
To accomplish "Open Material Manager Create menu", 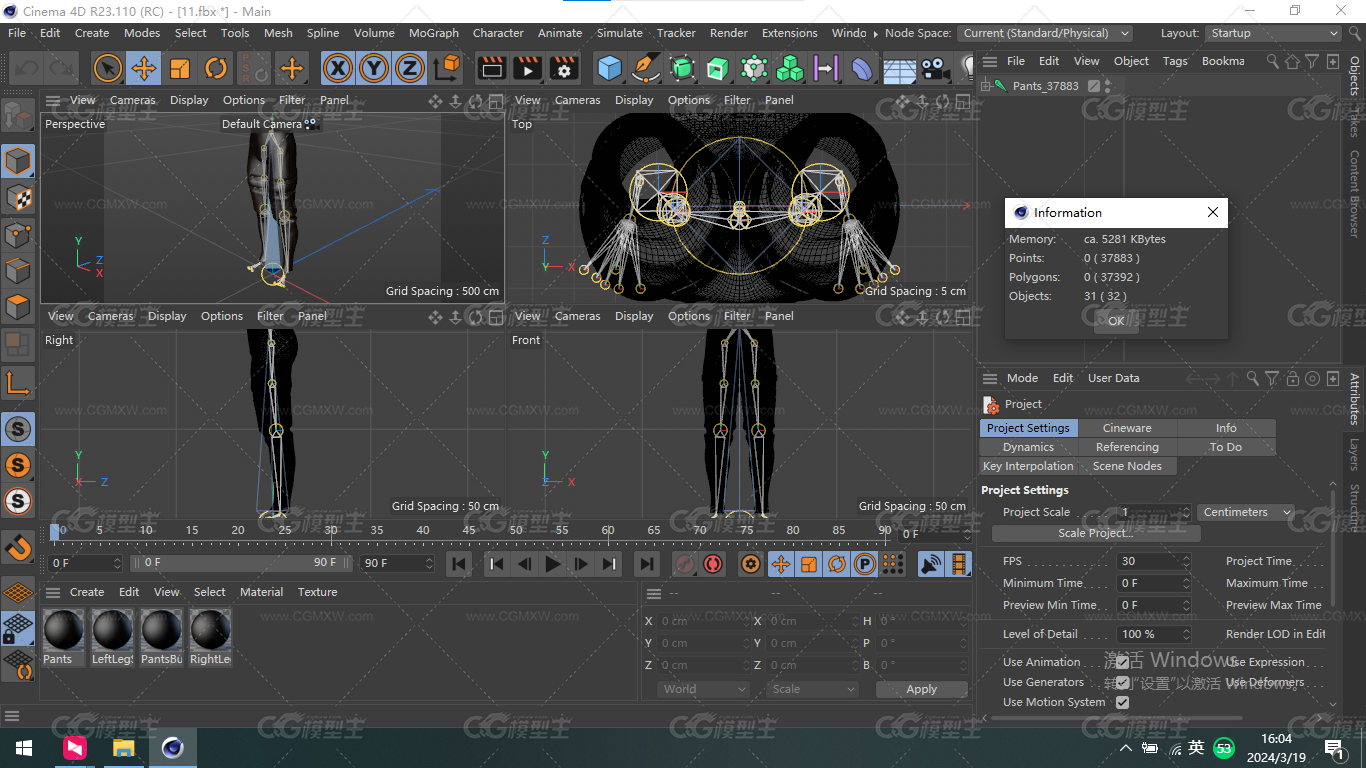I will click(87, 592).
